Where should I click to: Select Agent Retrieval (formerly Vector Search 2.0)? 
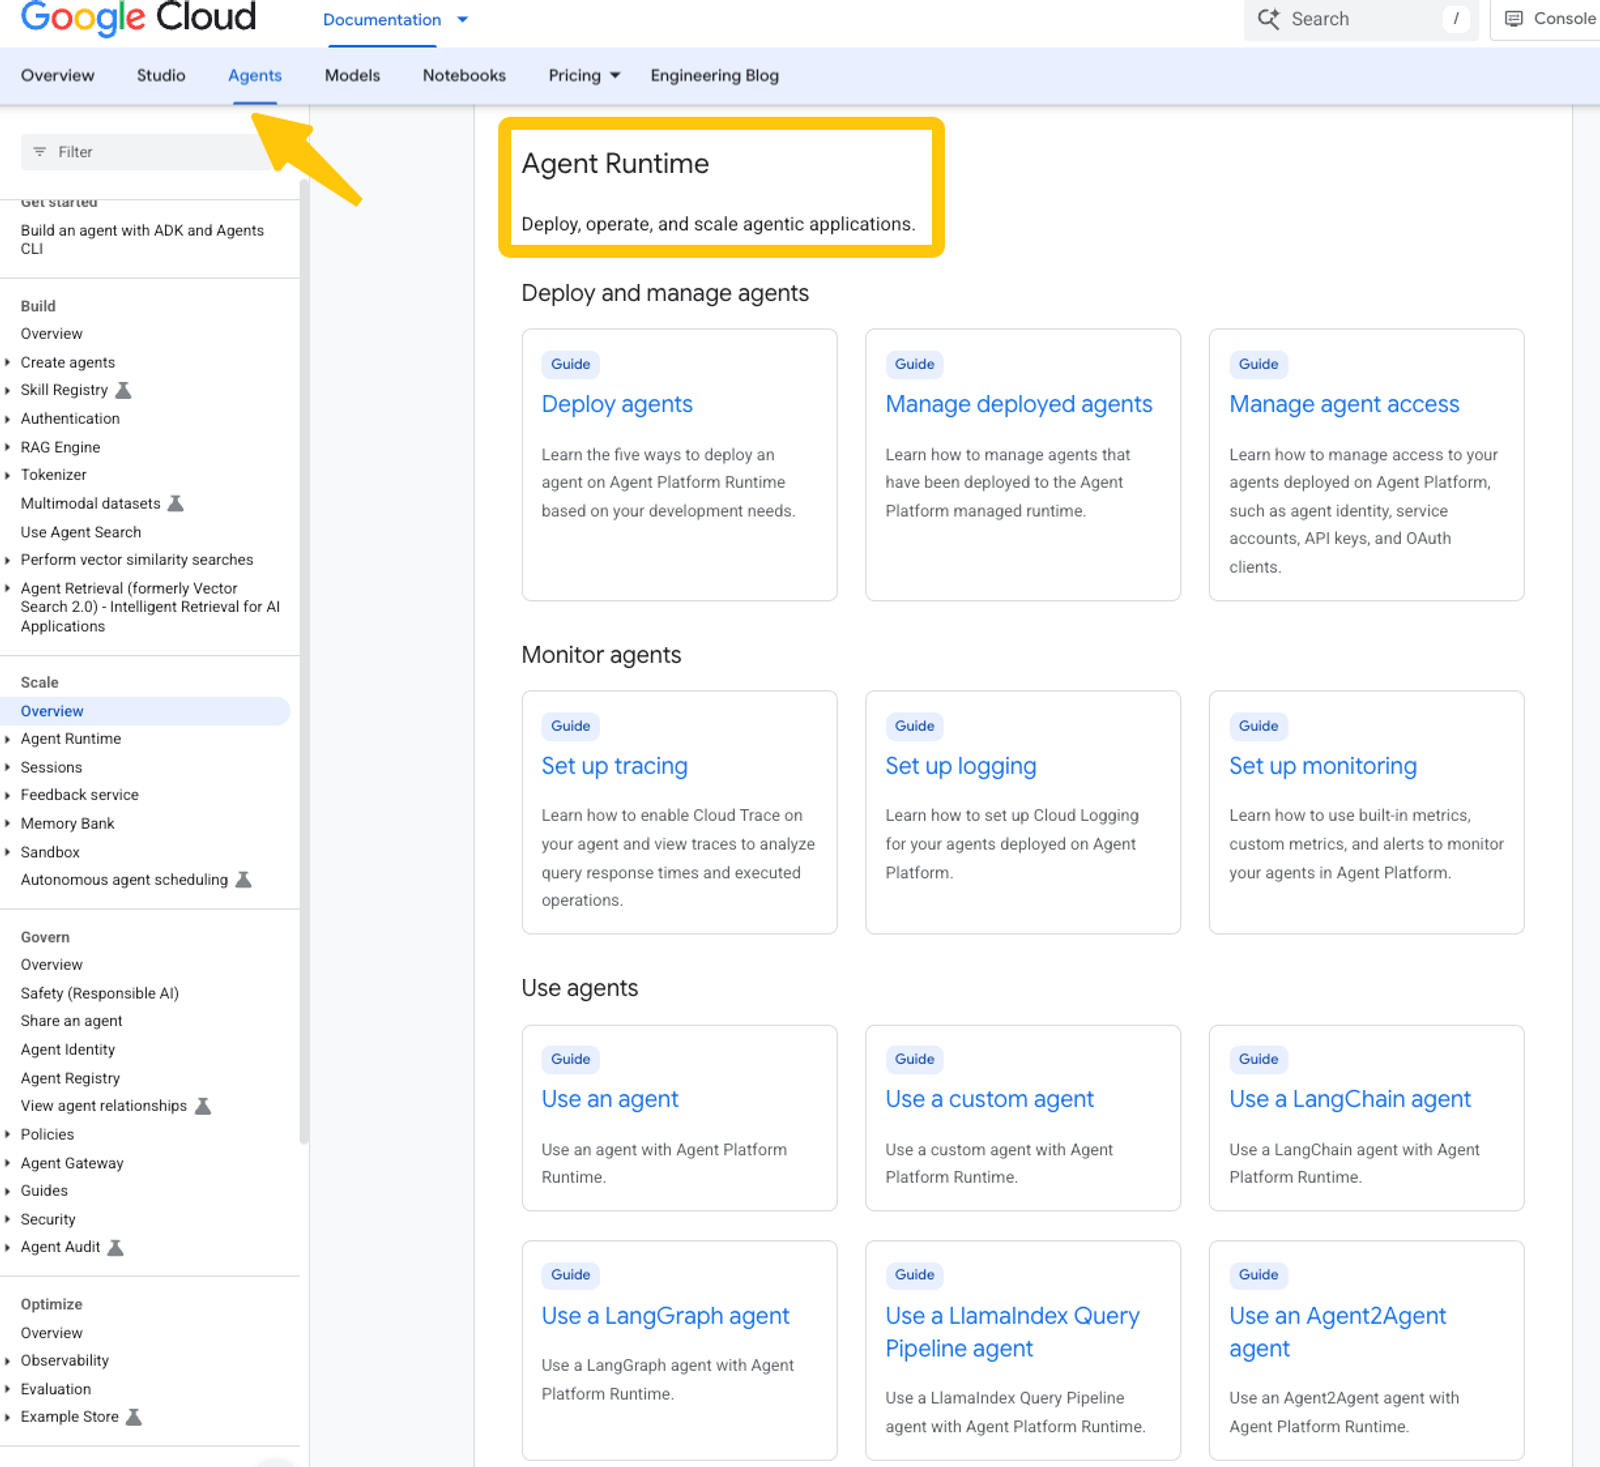(x=150, y=607)
